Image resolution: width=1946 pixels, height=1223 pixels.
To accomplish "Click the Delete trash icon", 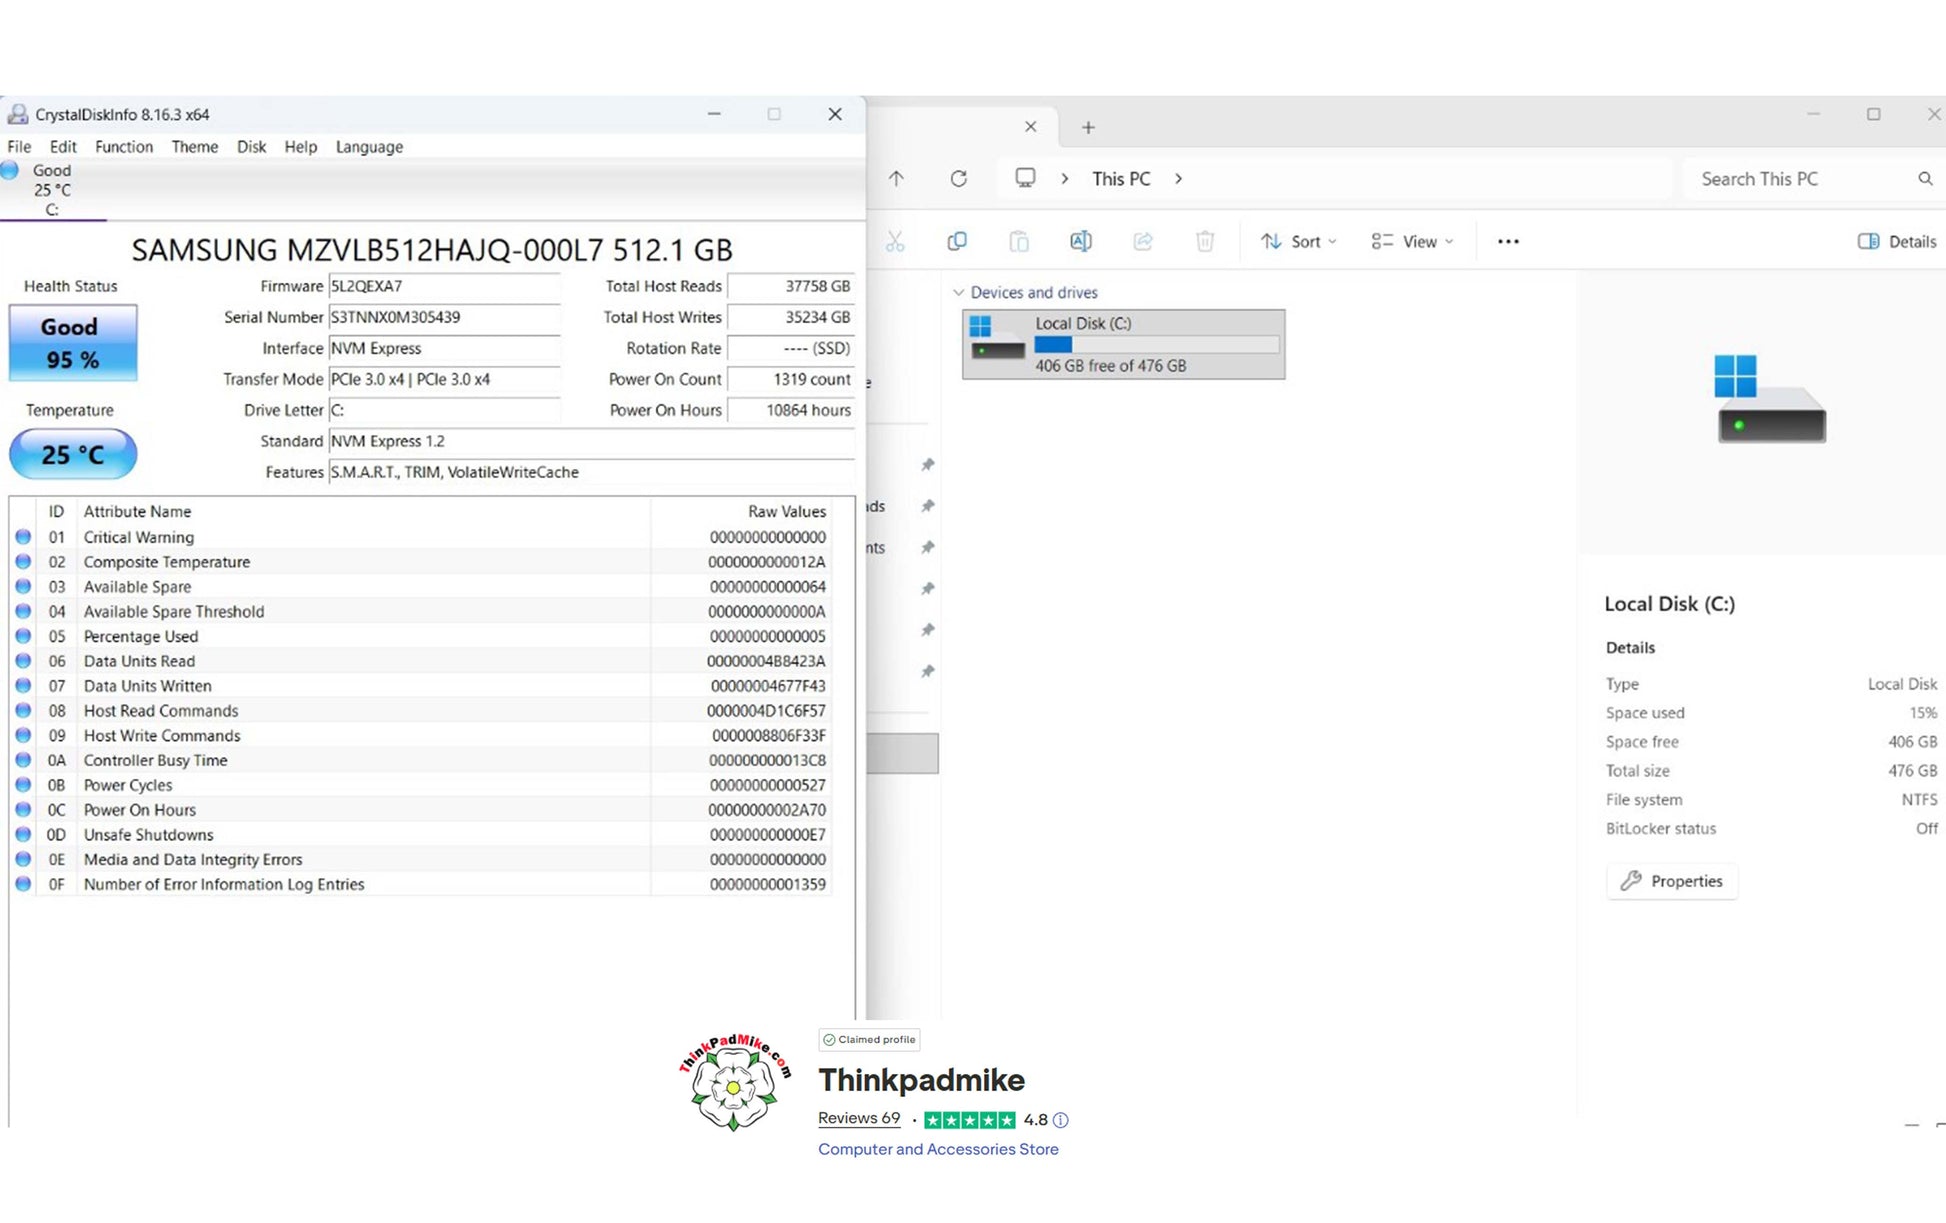I will pyautogui.click(x=1205, y=241).
